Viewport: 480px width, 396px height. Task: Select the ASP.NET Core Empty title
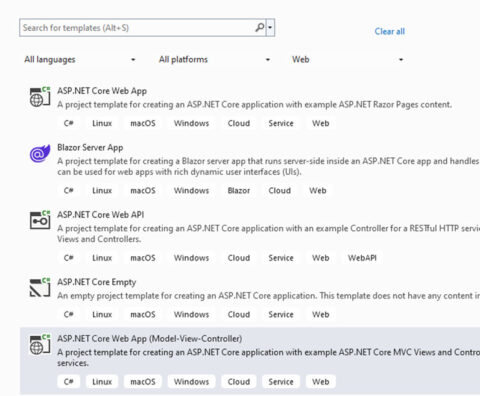point(96,282)
